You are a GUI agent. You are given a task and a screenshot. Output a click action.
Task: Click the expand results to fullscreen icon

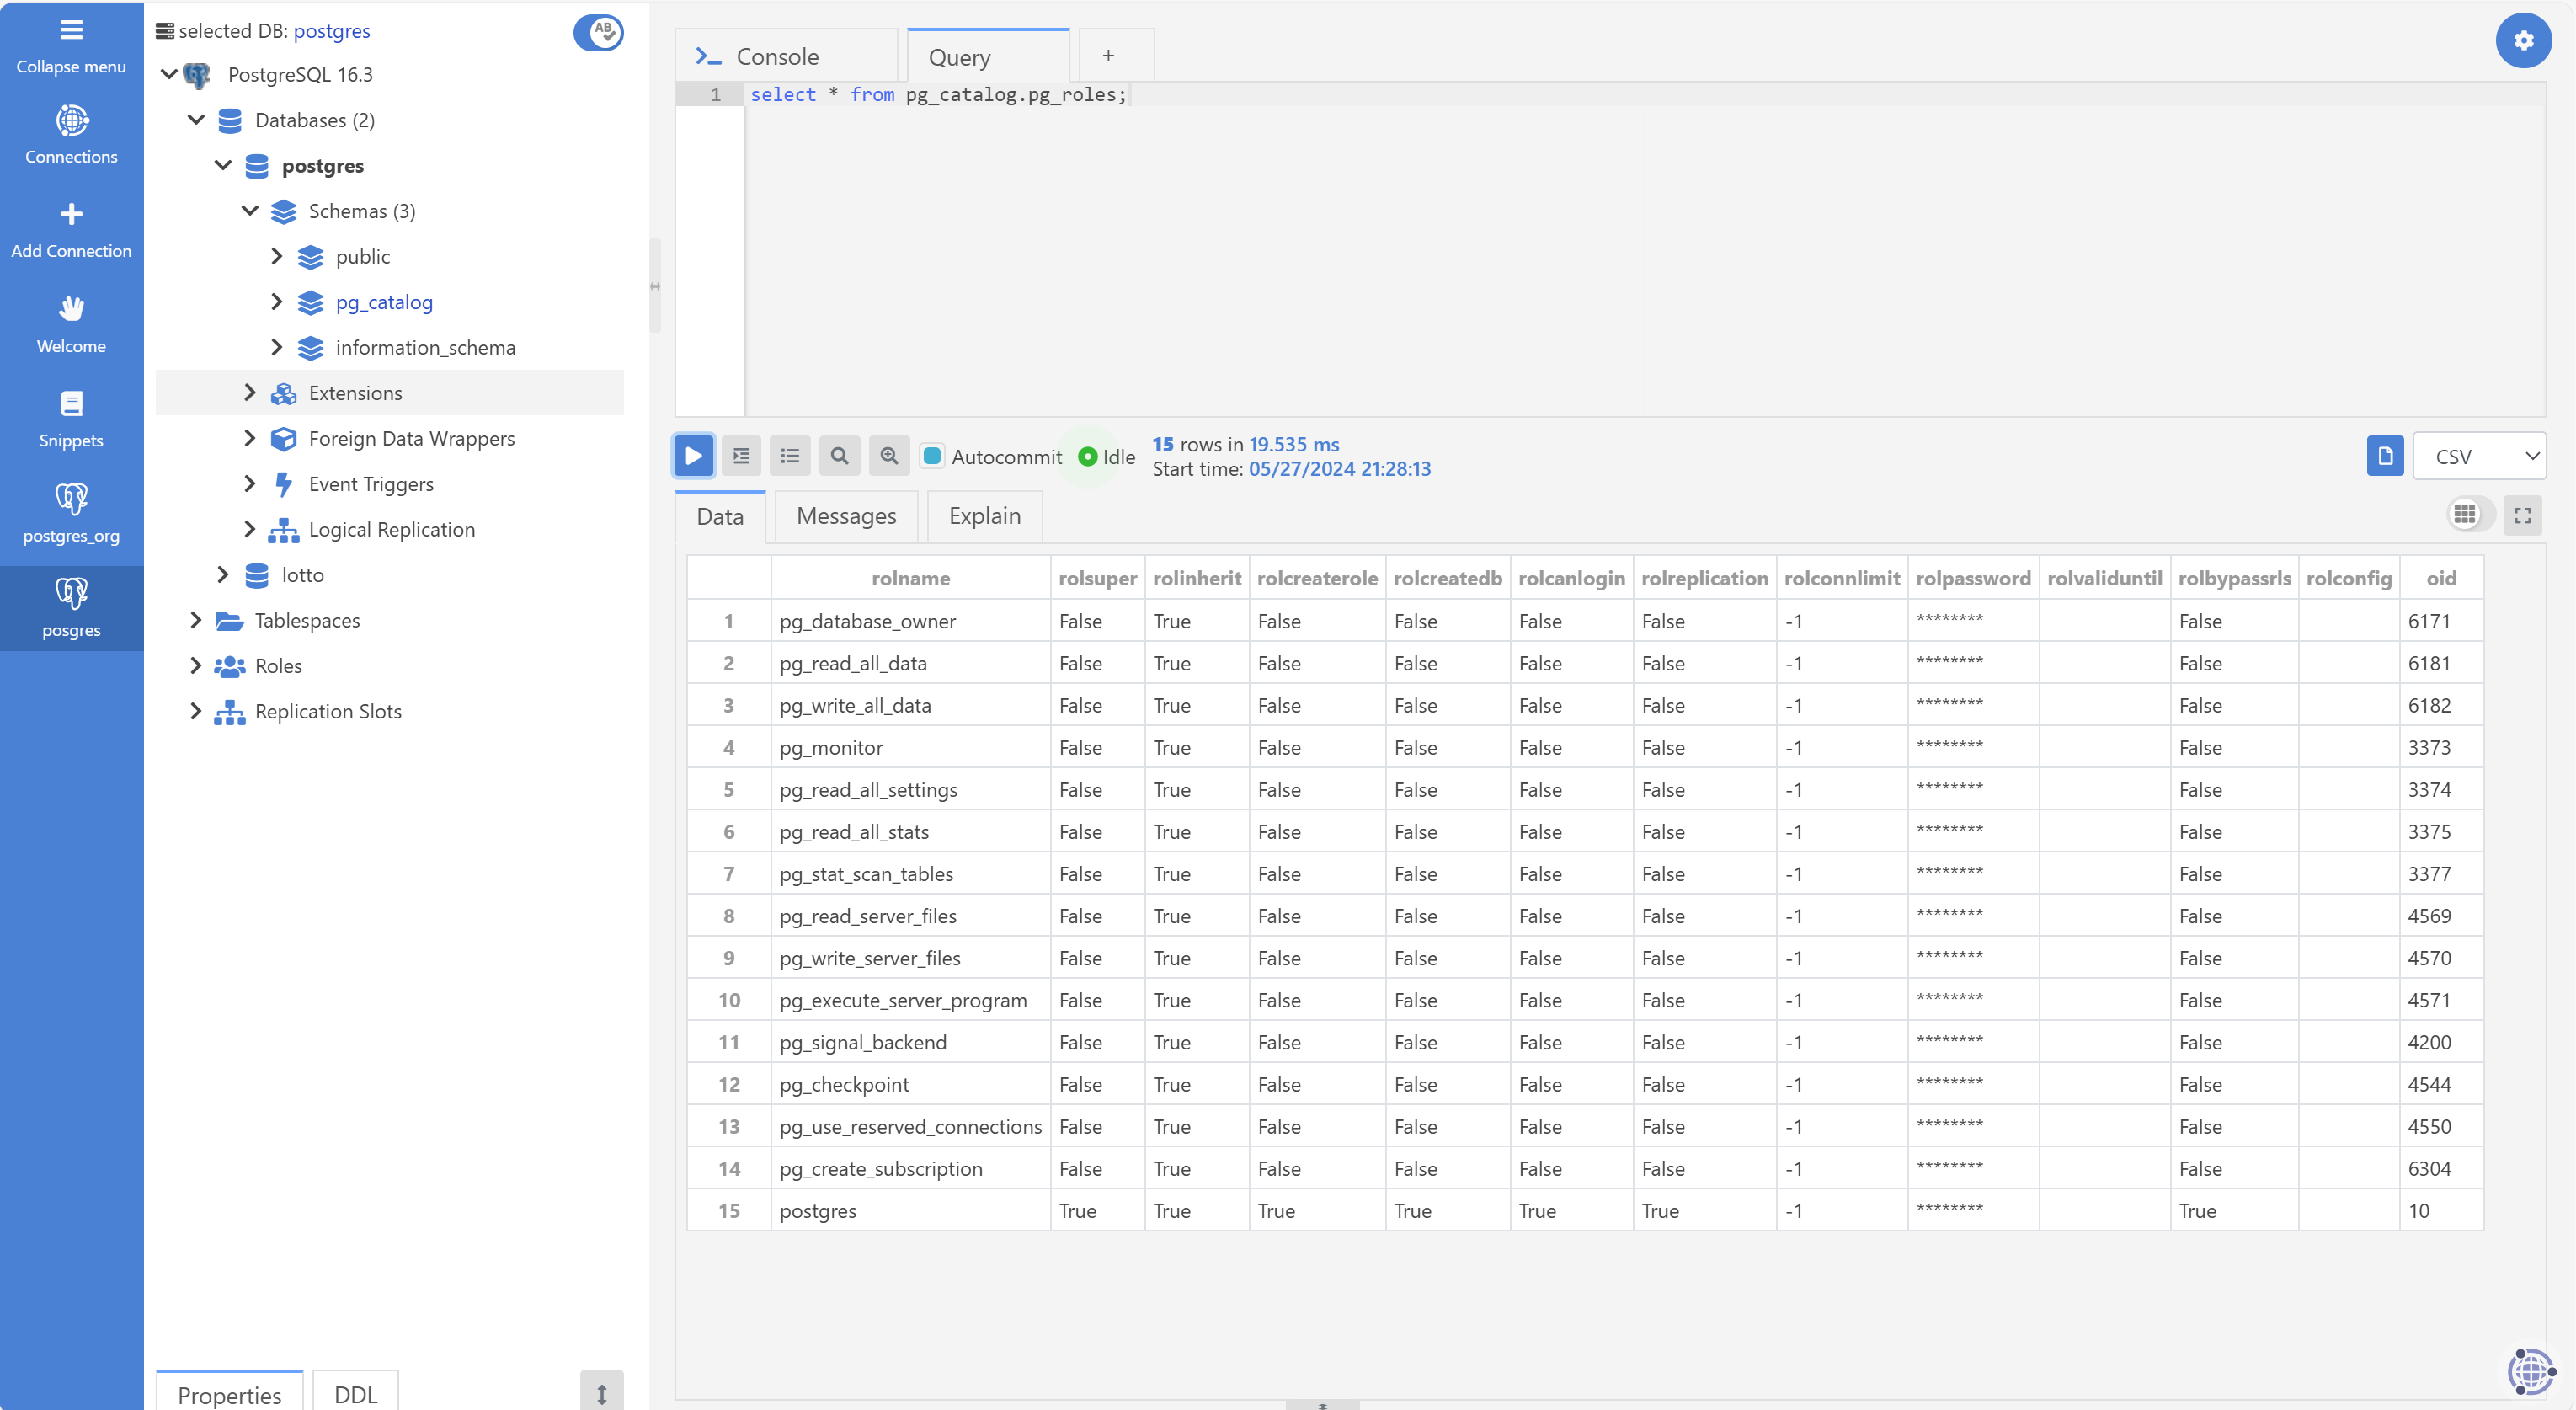[x=2522, y=515]
